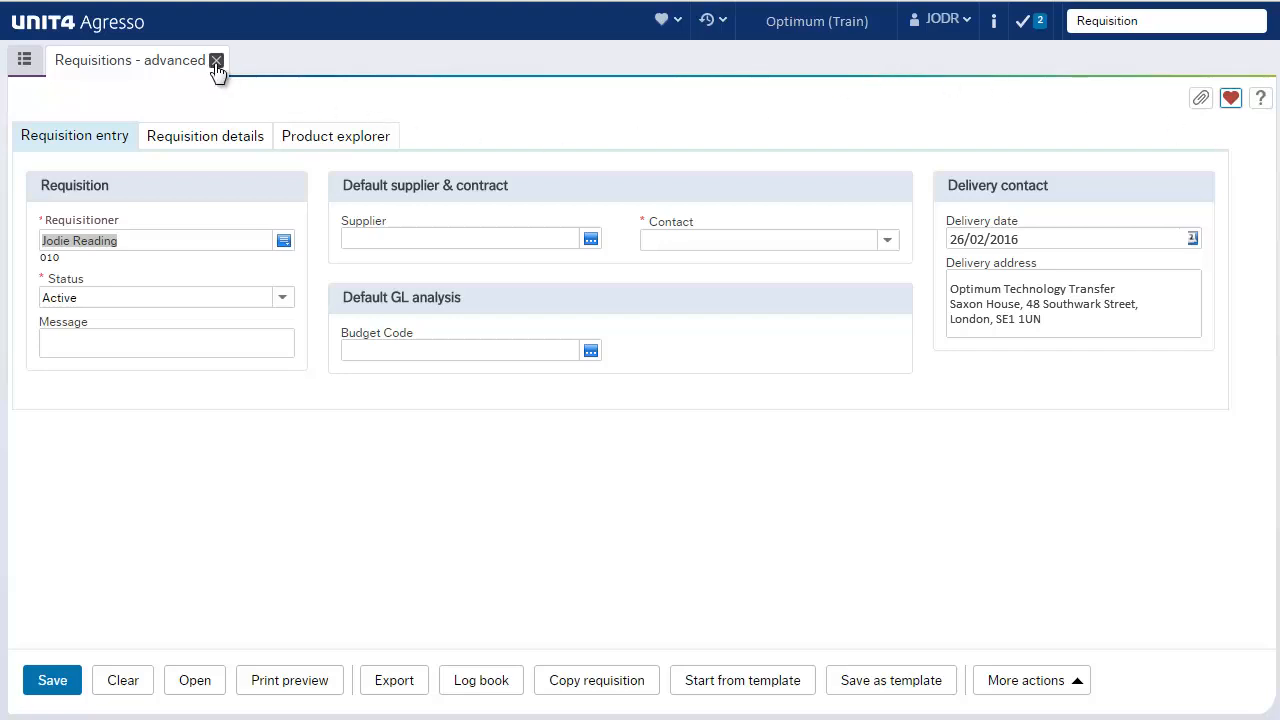Image resolution: width=1280 pixels, height=720 pixels.
Task: Click the UNIT4 Agresso logo
Action: pyautogui.click(x=78, y=21)
